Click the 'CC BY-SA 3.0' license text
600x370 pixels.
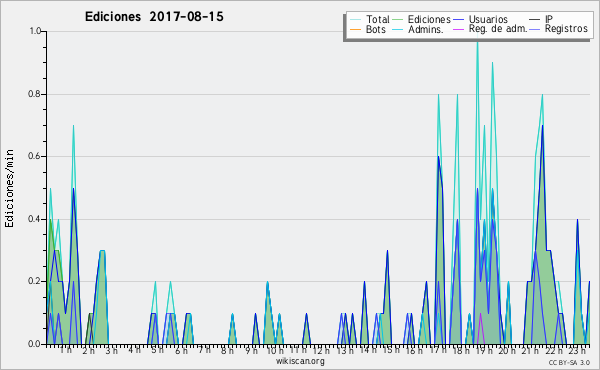pyautogui.click(x=569, y=363)
